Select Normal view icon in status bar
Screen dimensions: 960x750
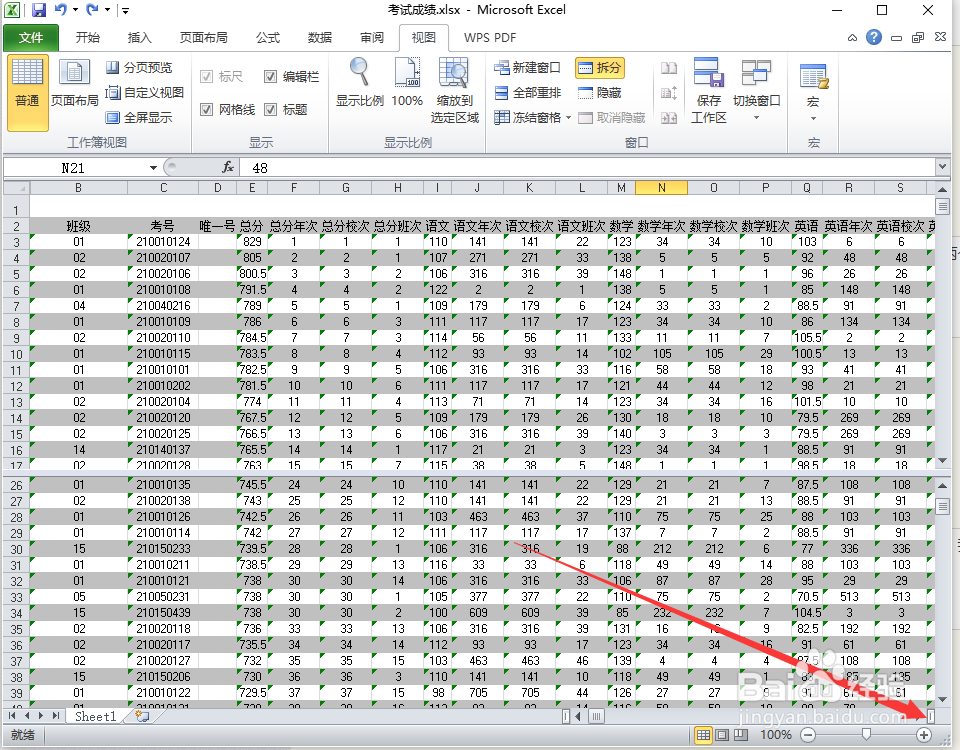click(x=703, y=735)
